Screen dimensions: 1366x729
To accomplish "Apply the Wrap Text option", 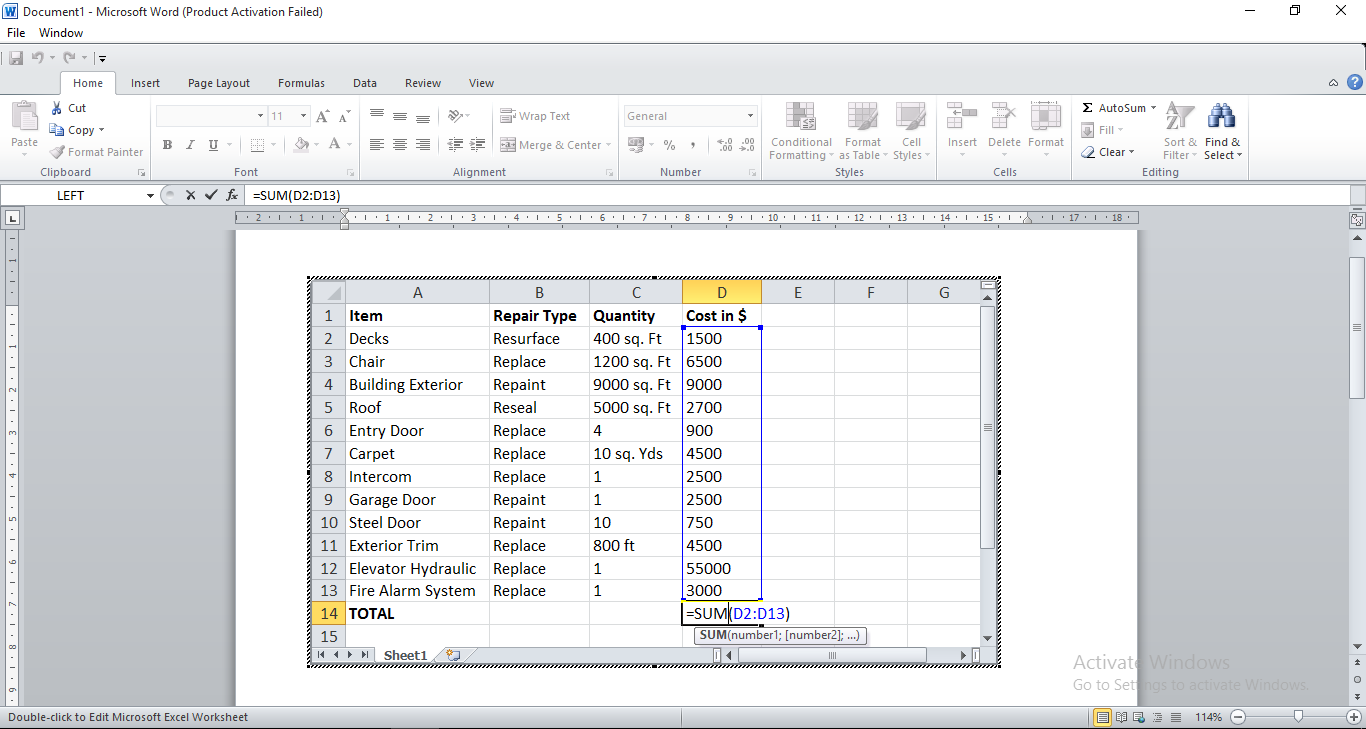I will 543,115.
